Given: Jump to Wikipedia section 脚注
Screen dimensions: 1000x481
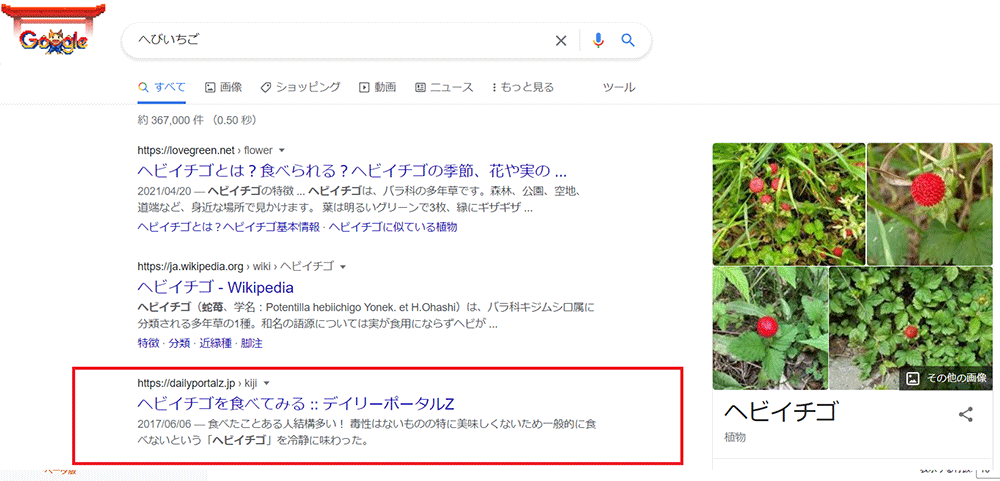Looking at the screenshot, I should click(252, 343).
